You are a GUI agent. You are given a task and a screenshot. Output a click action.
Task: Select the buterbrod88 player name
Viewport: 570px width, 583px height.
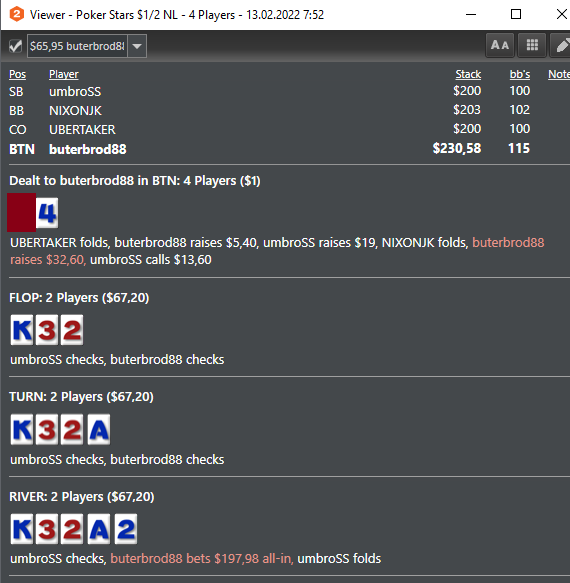[88, 149]
